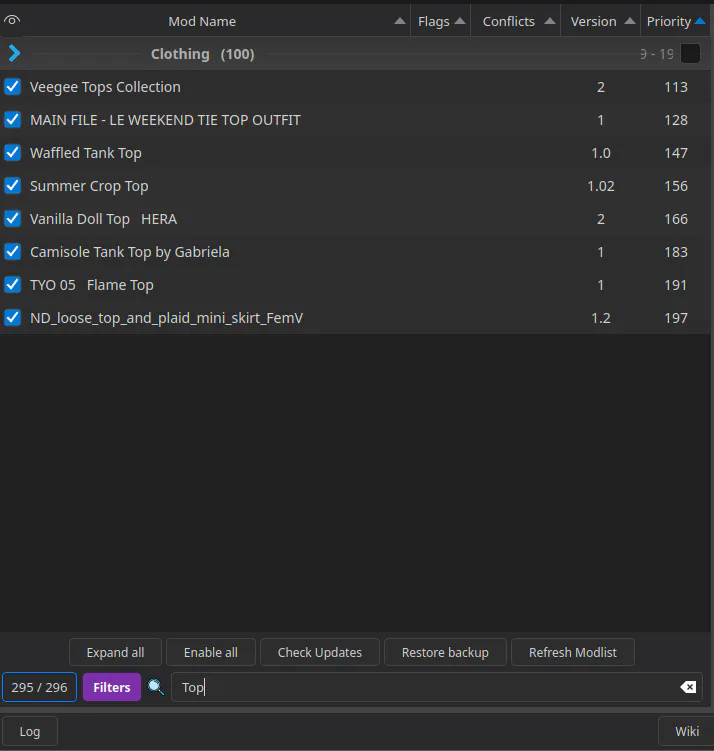Click Refresh Modlist button
The width and height of the screenshot is (714, 751).
click(573, 652)
